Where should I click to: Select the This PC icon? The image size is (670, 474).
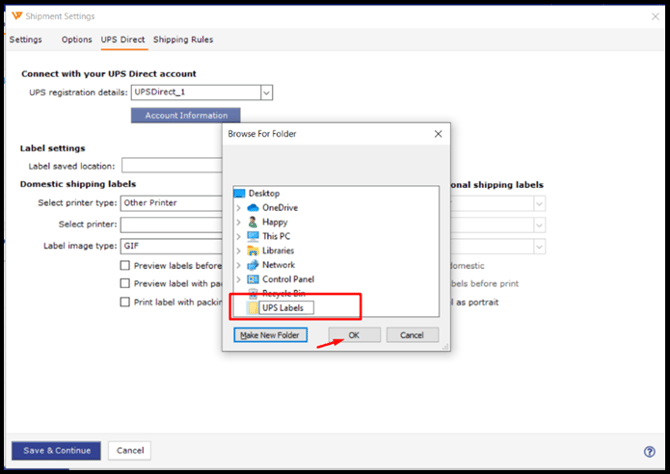pos(253,236)
